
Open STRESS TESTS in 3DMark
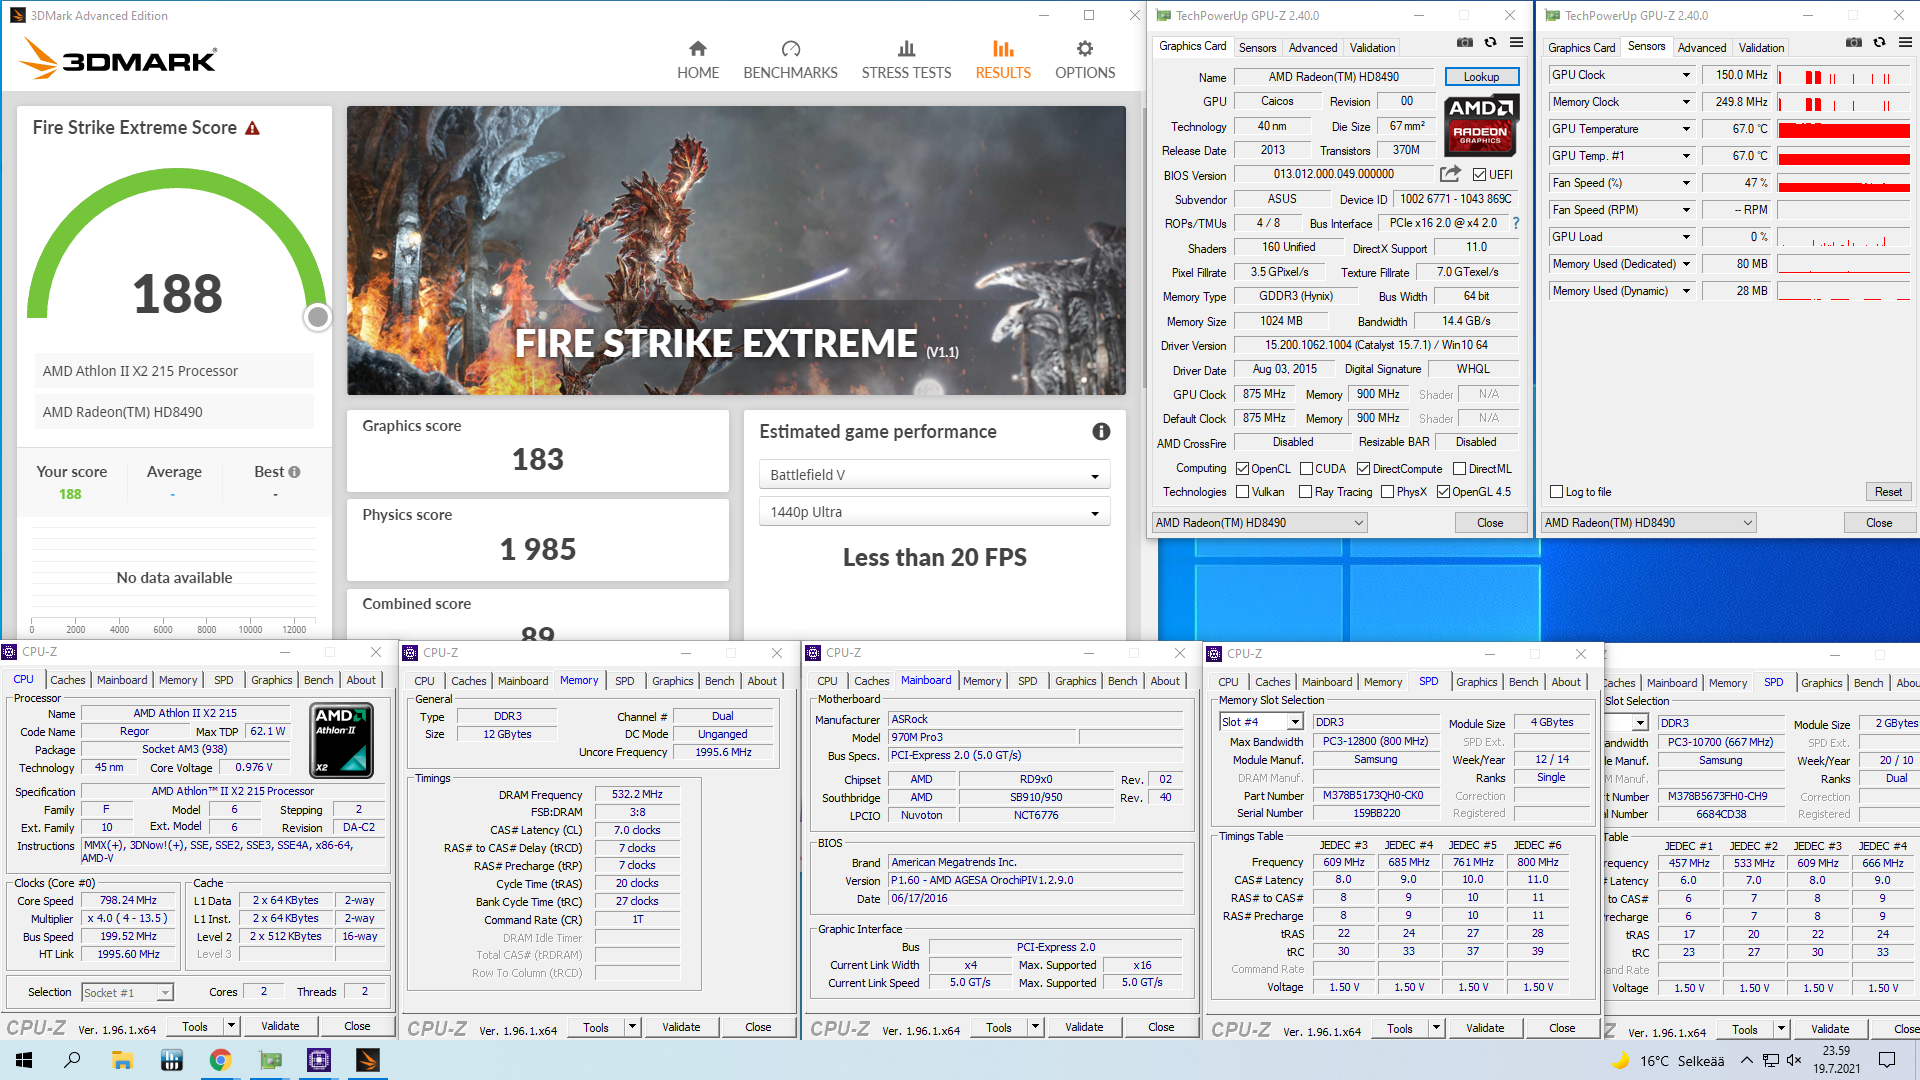tap(906, 60)
